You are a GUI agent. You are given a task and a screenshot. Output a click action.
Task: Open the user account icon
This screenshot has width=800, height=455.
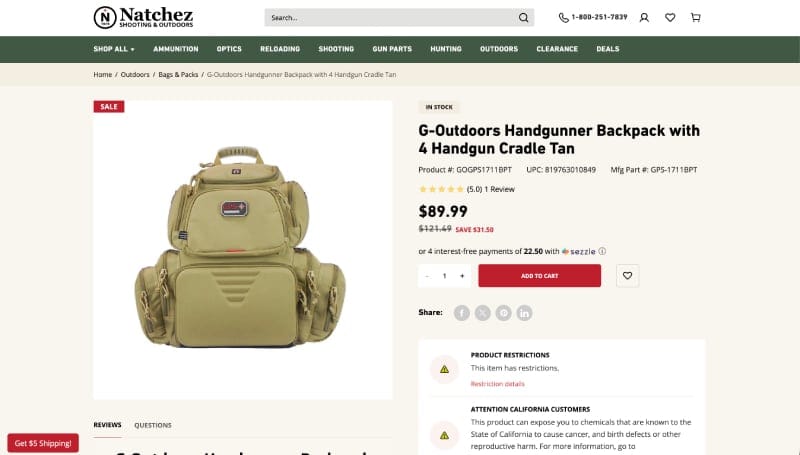pyautogui.click(x=644, y=18)
